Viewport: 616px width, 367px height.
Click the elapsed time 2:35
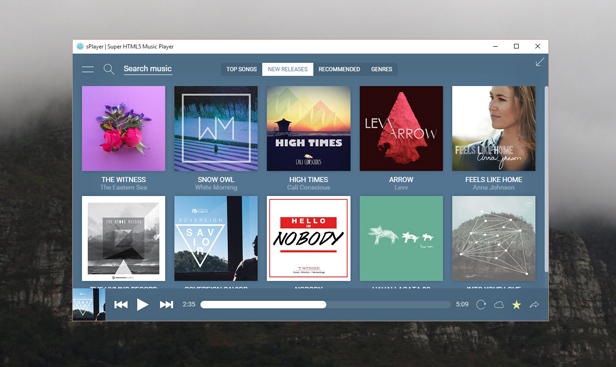189,305
